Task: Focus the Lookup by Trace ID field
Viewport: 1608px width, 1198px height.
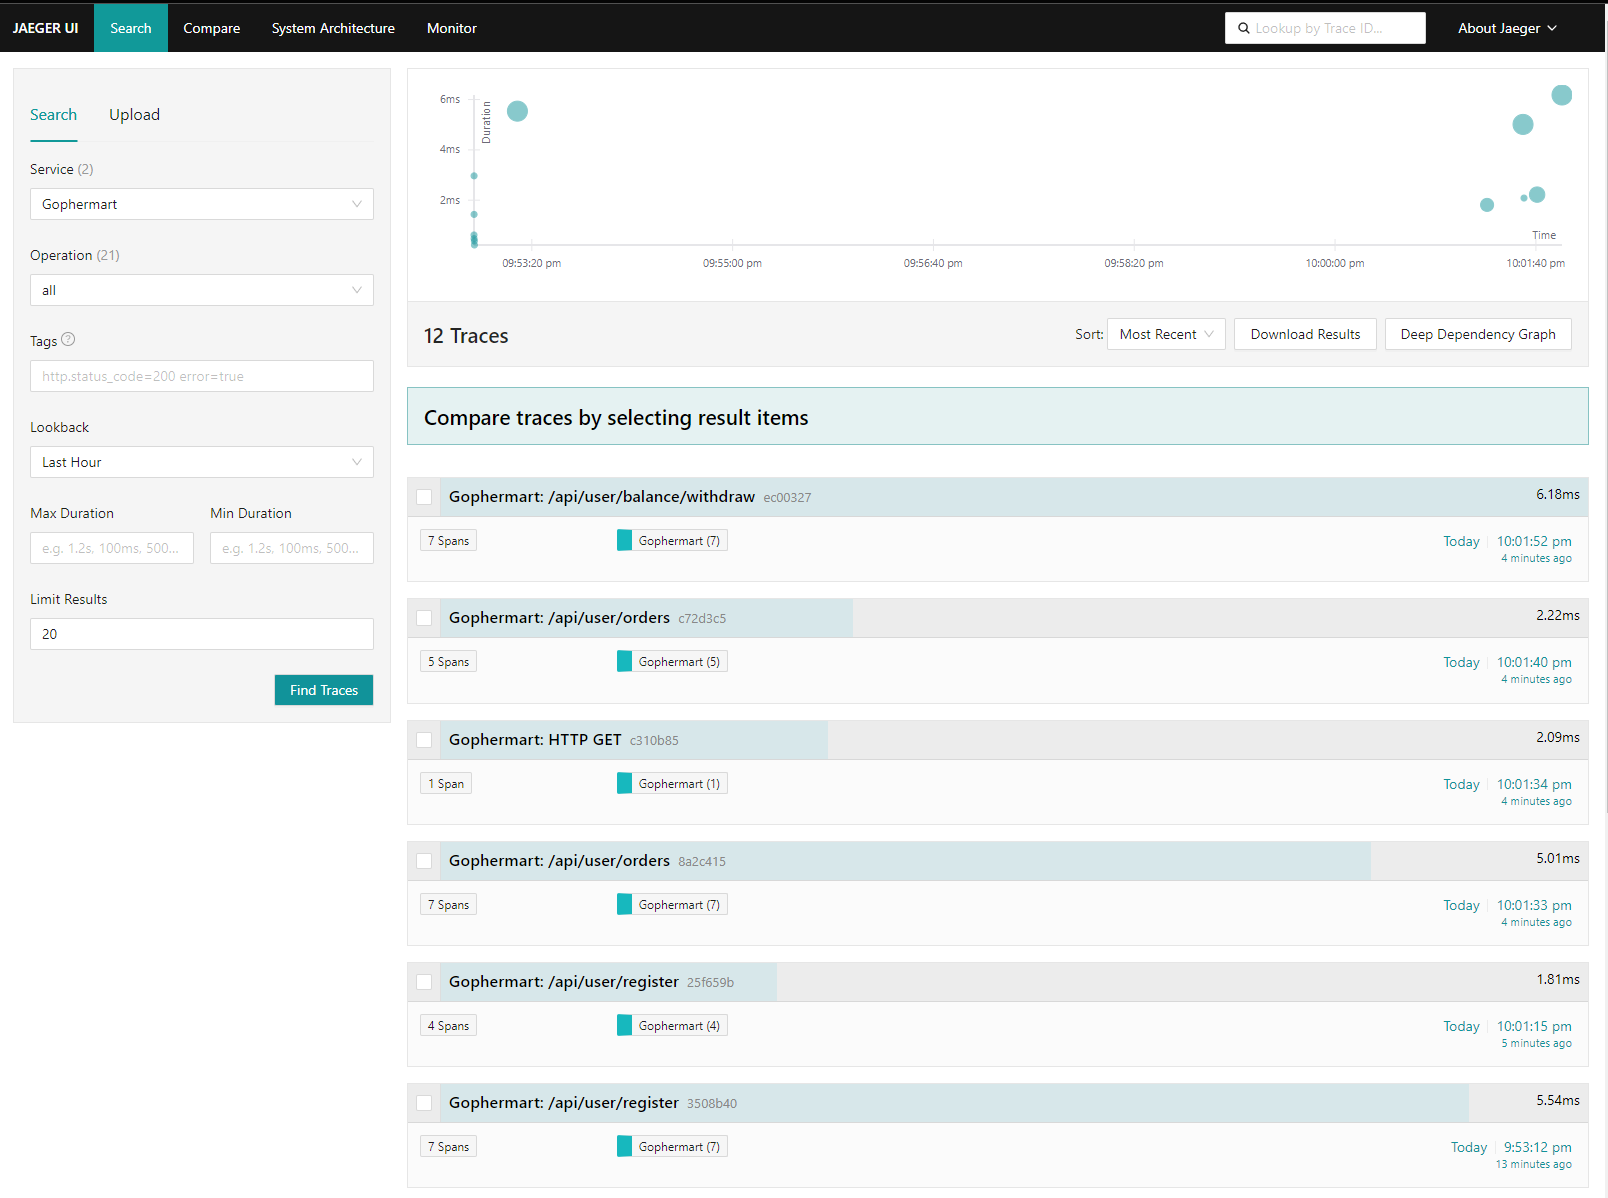Action: pos(1325,28)
